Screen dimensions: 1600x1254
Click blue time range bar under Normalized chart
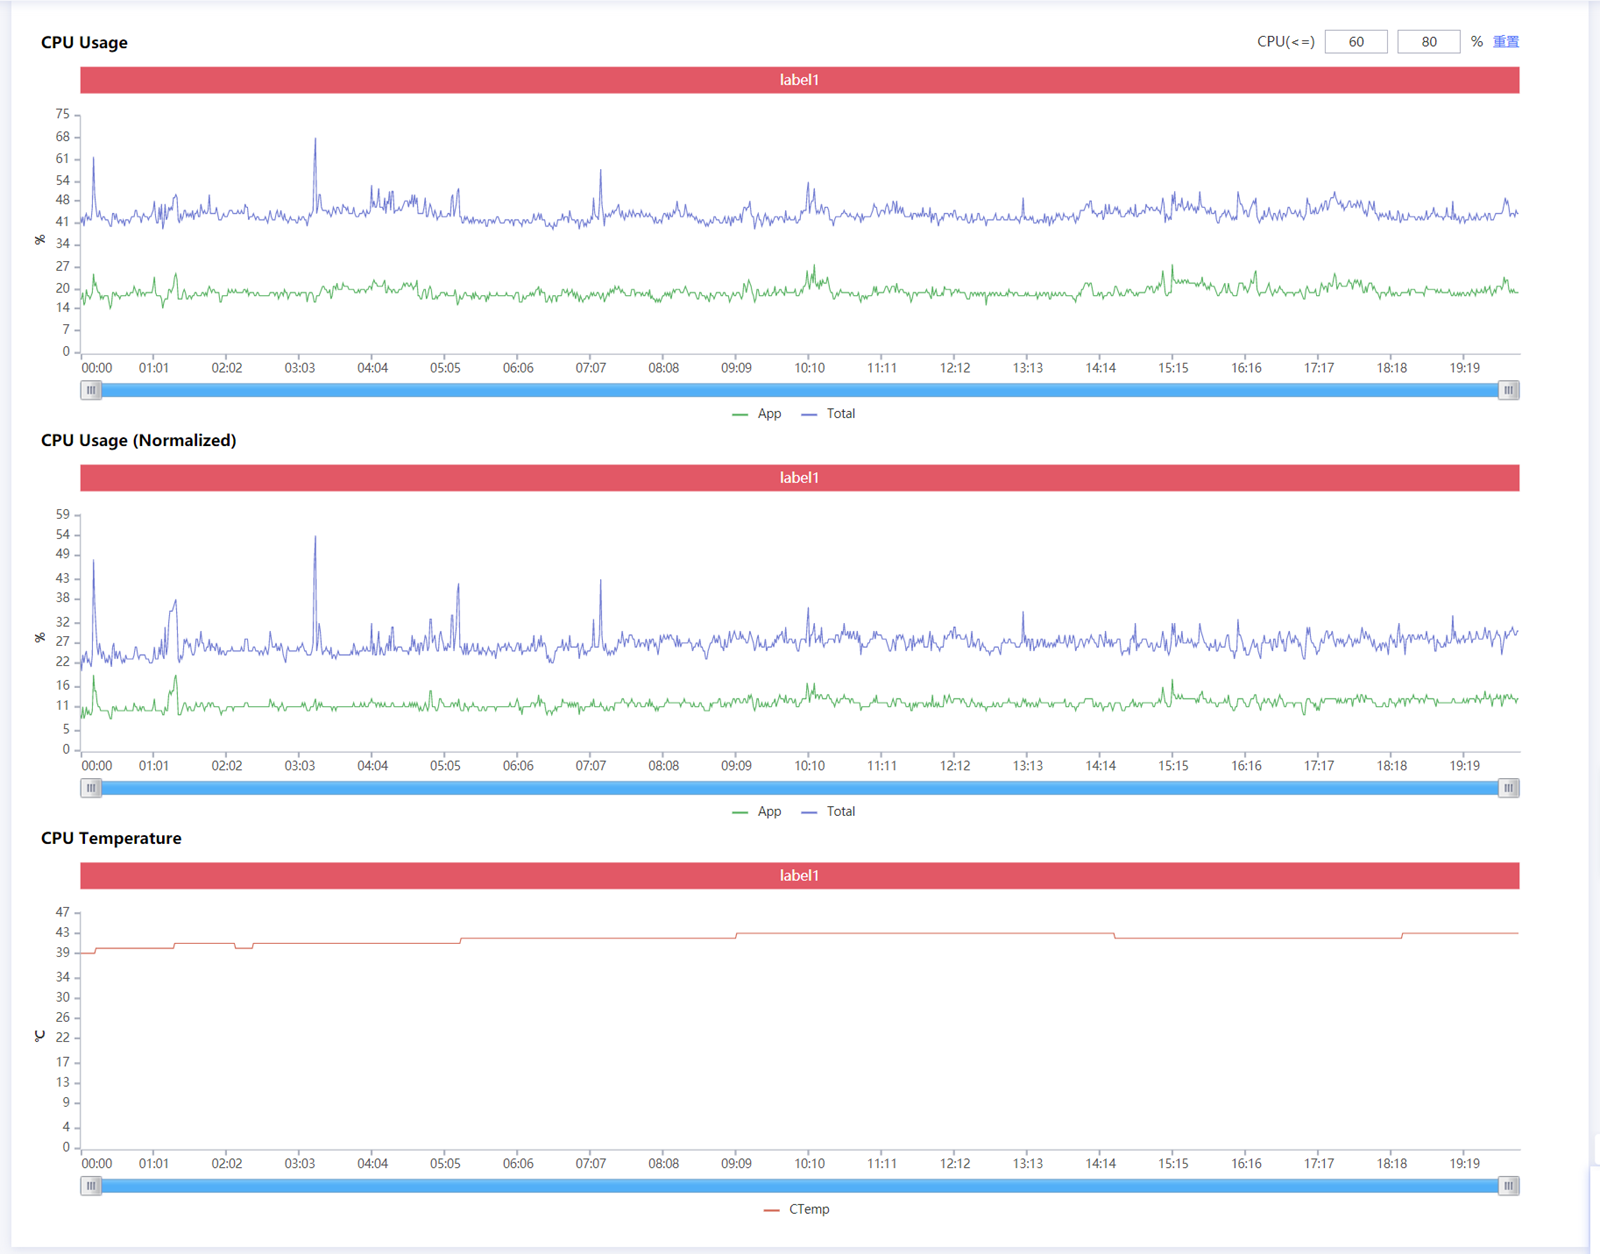[800, 788]
